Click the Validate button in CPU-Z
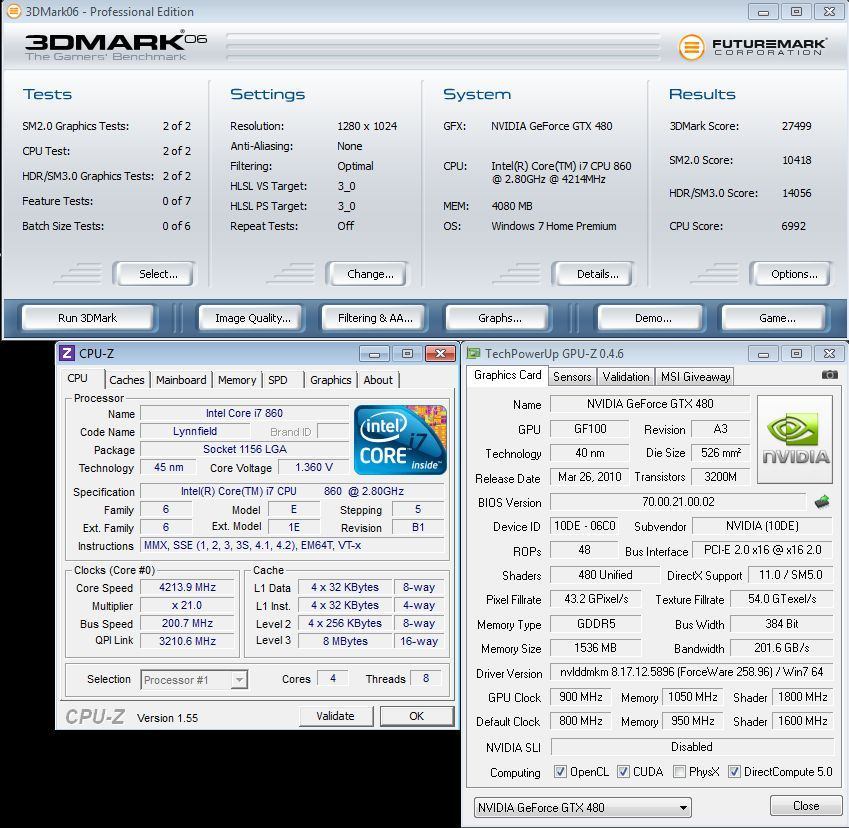The height and width of the screenshot is (828, 849). (336, 716)
